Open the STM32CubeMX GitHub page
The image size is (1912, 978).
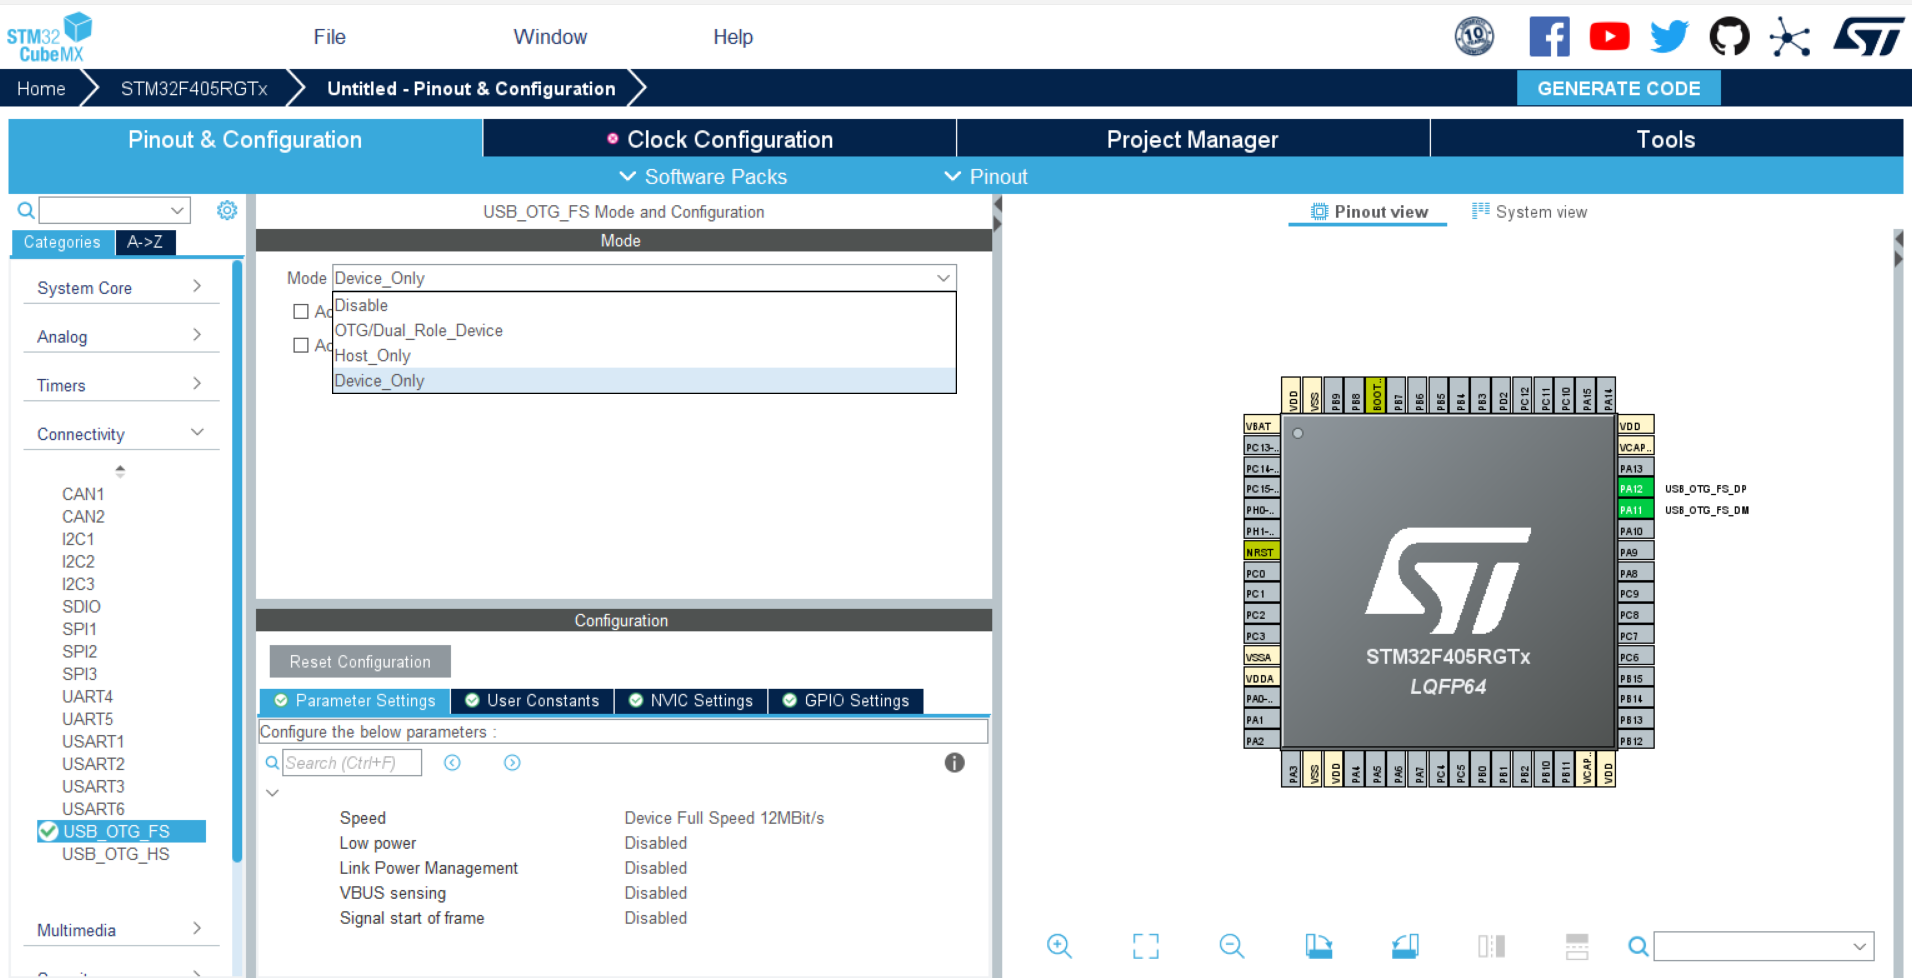(1729, 36)
